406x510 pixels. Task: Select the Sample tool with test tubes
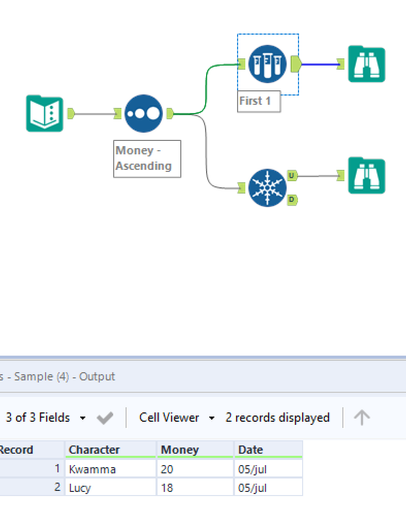(267, 64)
